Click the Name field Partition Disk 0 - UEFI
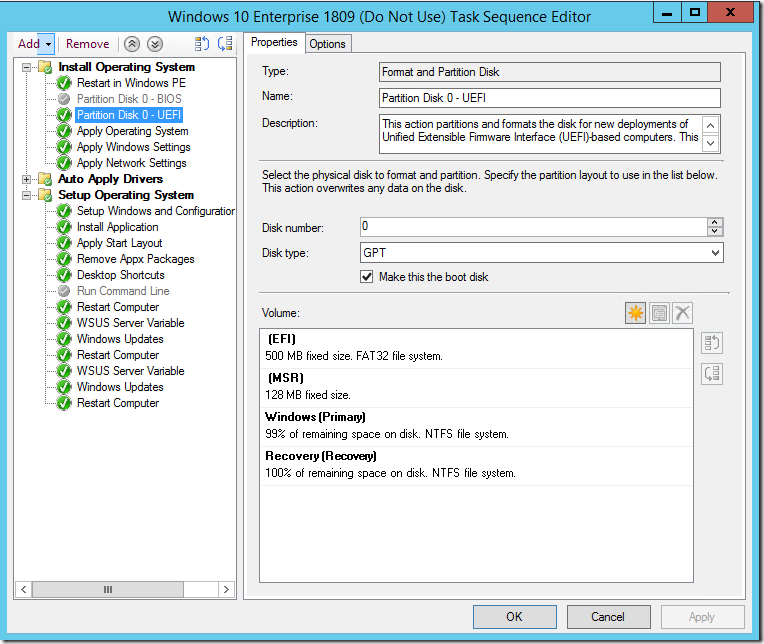Viewport: 764px width, 644px height. click(550, 98)
